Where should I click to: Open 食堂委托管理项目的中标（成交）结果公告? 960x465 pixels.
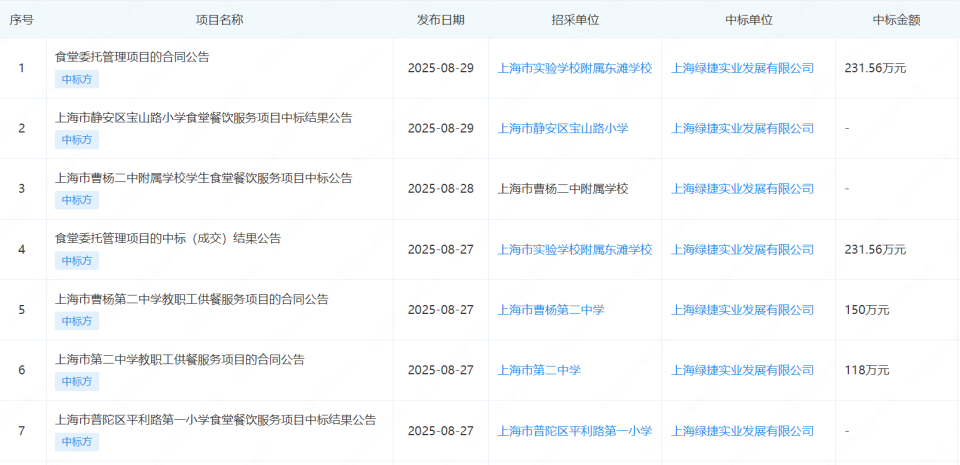(168, 239)
